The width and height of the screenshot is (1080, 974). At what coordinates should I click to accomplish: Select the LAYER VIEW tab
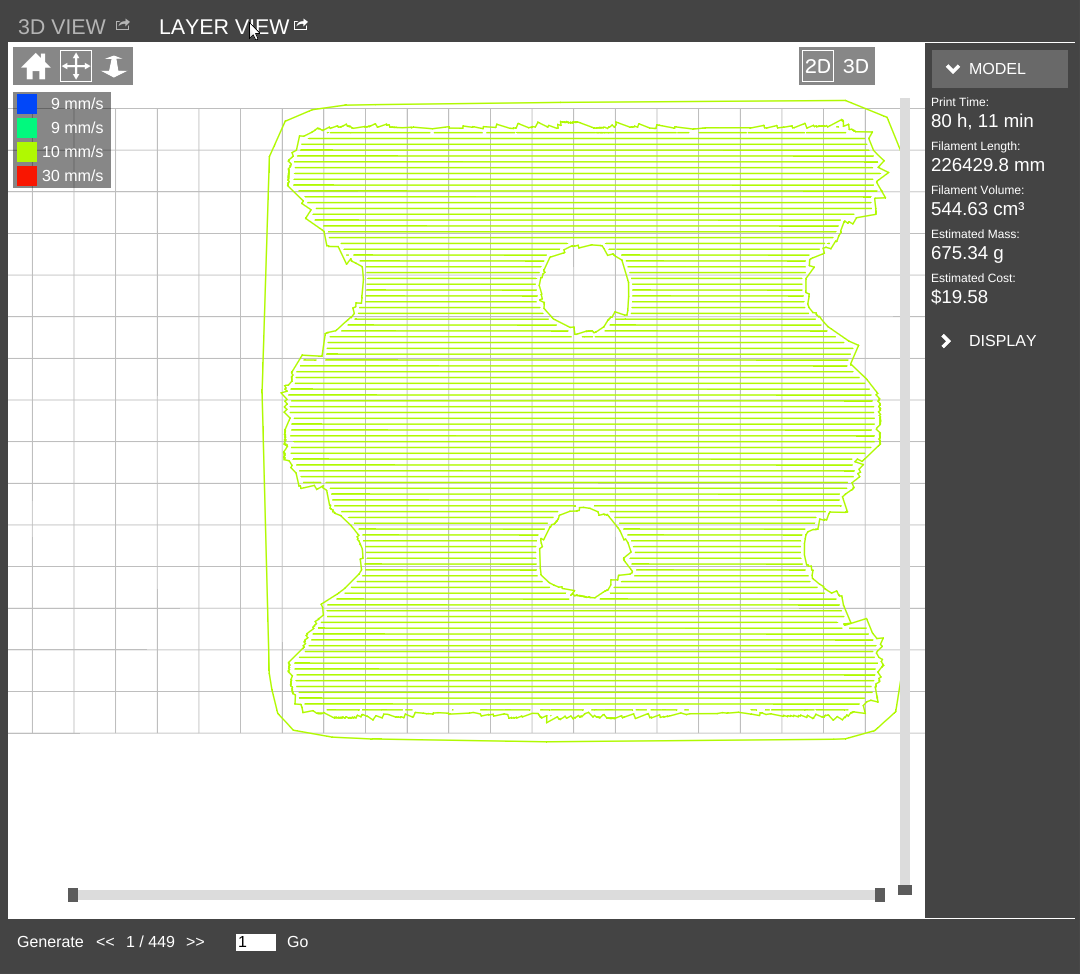223,27
